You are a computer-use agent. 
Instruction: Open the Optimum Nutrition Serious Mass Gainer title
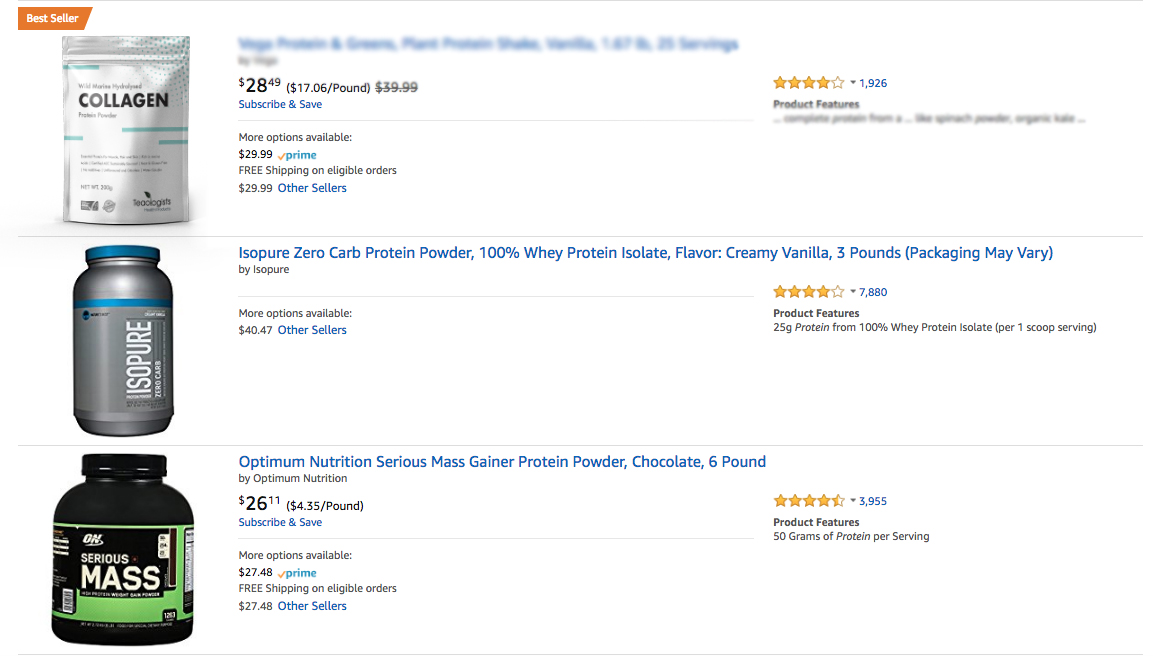(x=502, y=462)
